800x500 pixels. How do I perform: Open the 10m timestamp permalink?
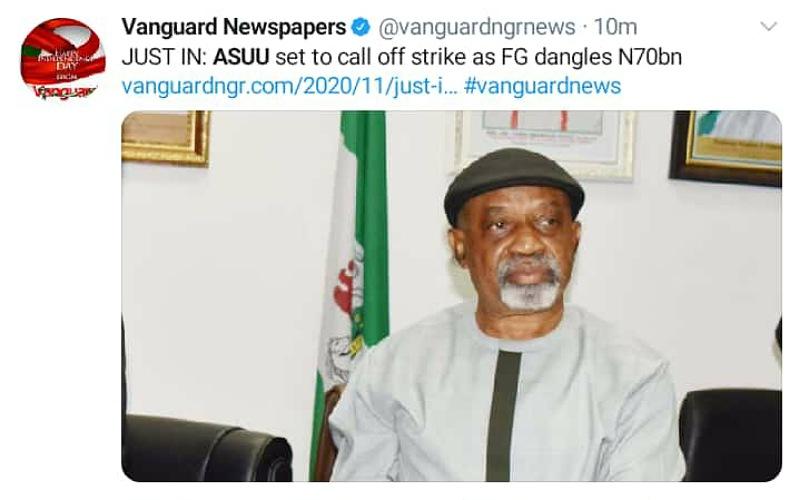click(x=616, y=27)
